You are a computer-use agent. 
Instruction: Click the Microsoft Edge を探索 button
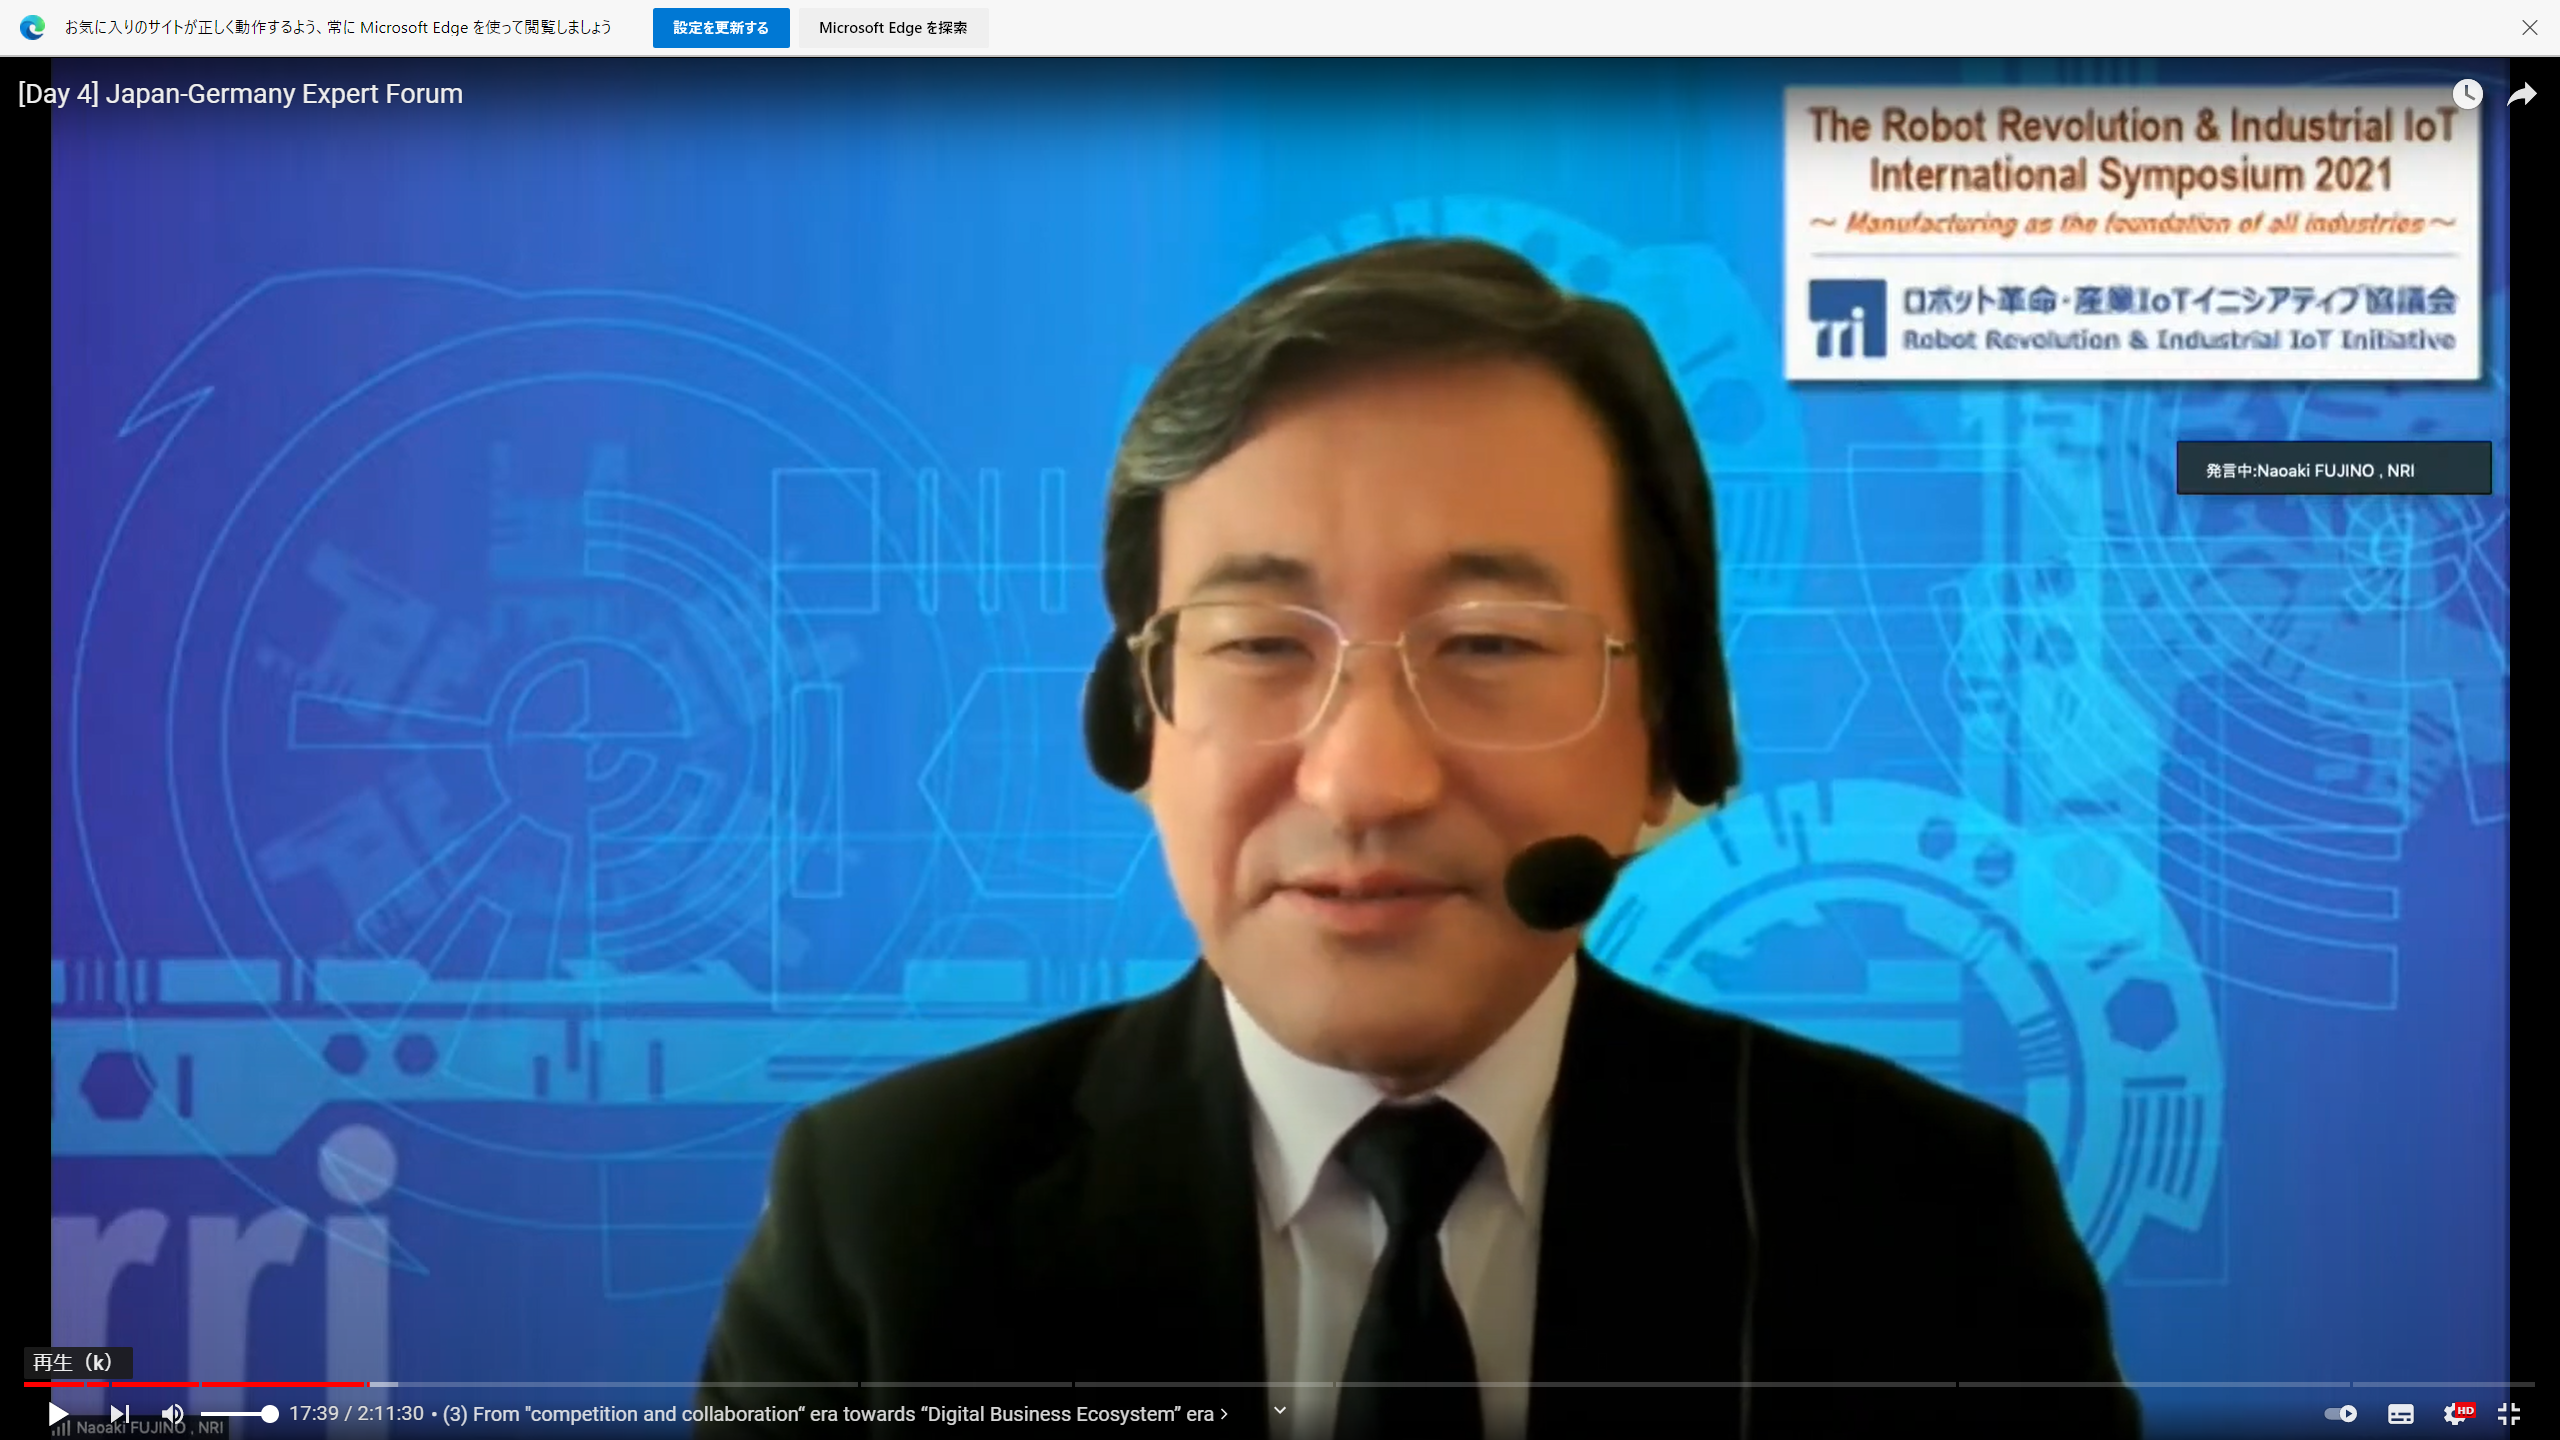[x=893, y=27]
